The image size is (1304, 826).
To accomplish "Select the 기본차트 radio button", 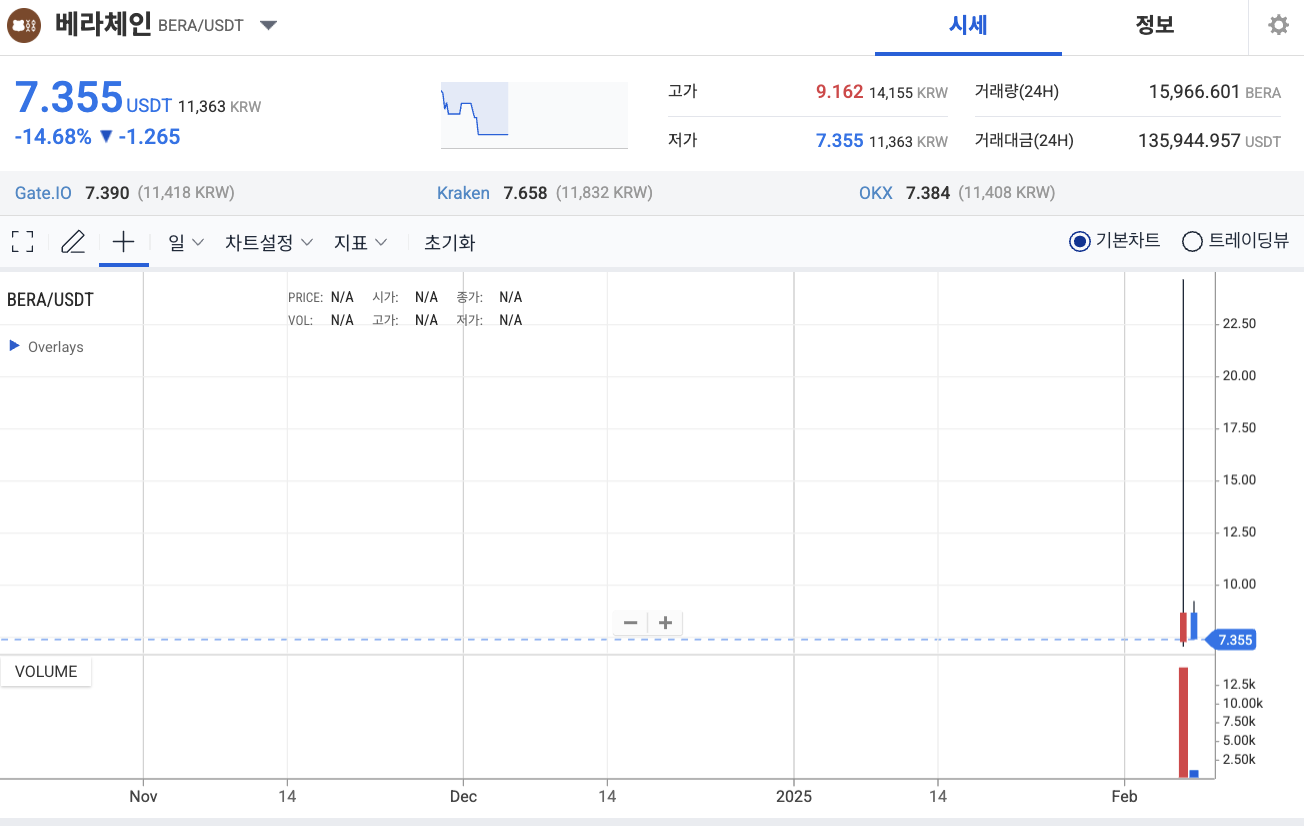I will tap(1079, 241).
